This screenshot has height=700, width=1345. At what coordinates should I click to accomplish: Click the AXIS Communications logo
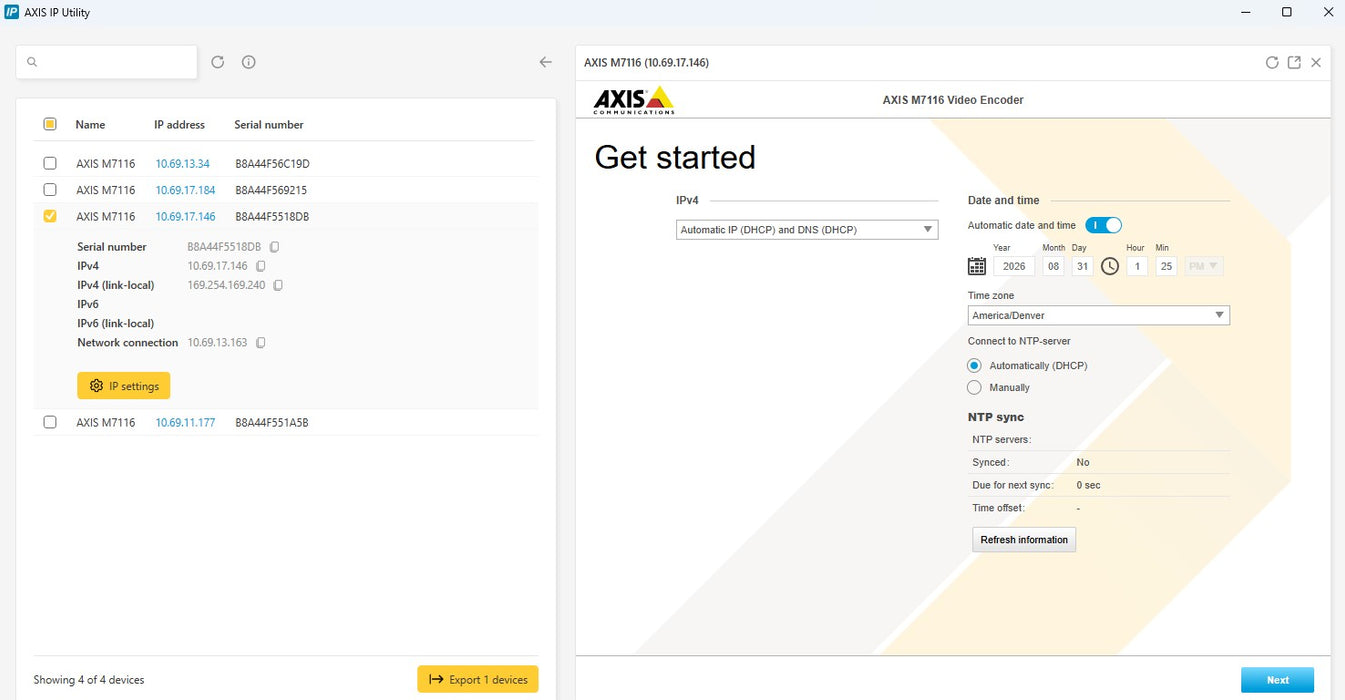tap(634, 100)
